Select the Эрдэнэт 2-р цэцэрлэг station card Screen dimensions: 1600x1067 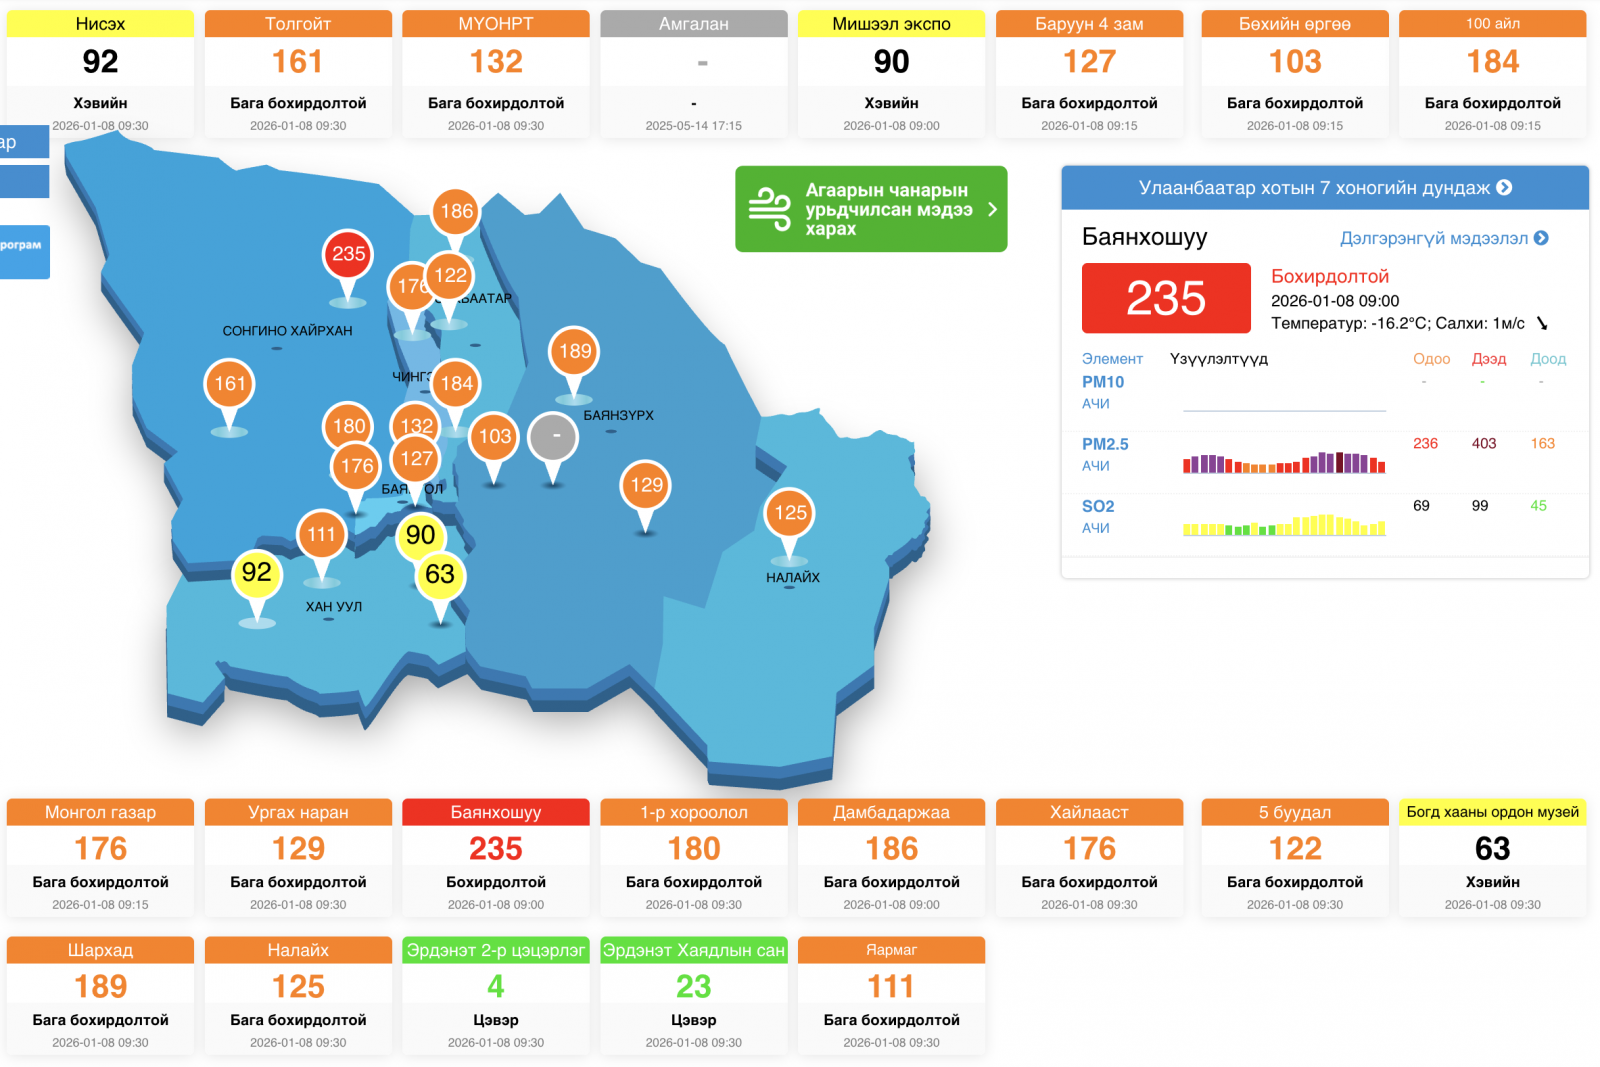pos(496,995)
